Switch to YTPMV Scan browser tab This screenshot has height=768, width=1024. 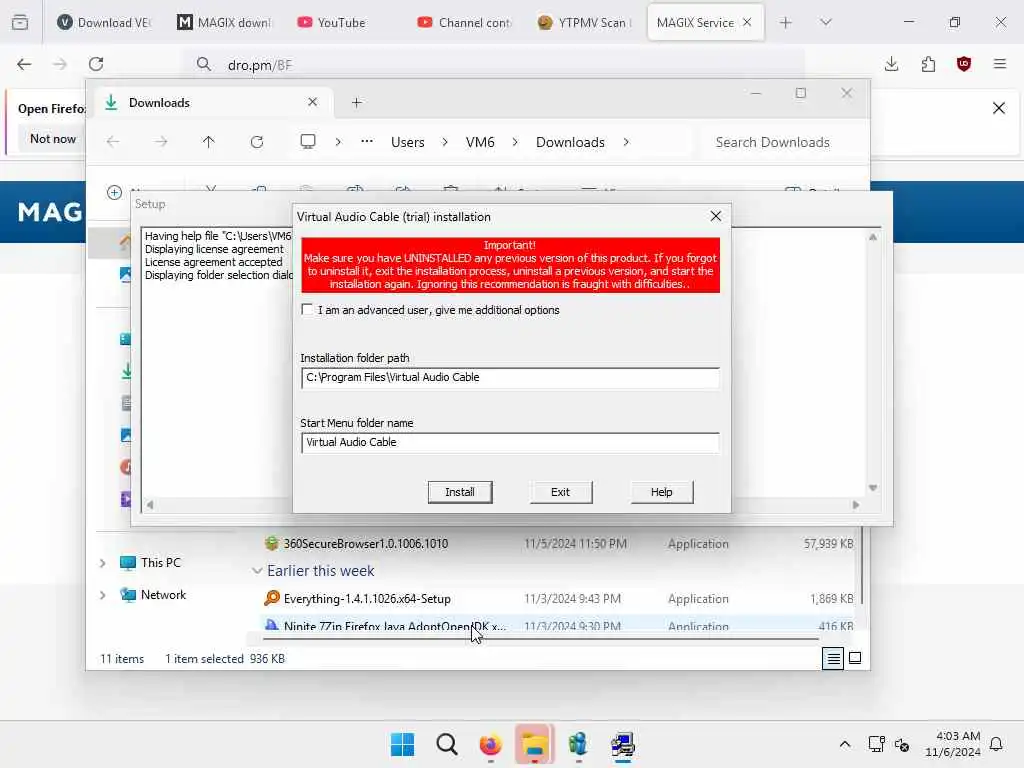586,22
